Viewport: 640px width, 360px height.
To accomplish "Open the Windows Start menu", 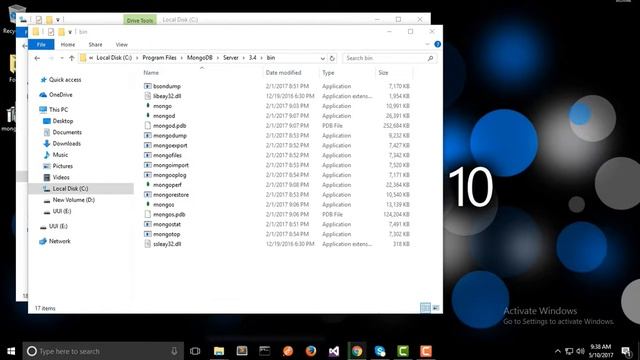I will [11, 351].
